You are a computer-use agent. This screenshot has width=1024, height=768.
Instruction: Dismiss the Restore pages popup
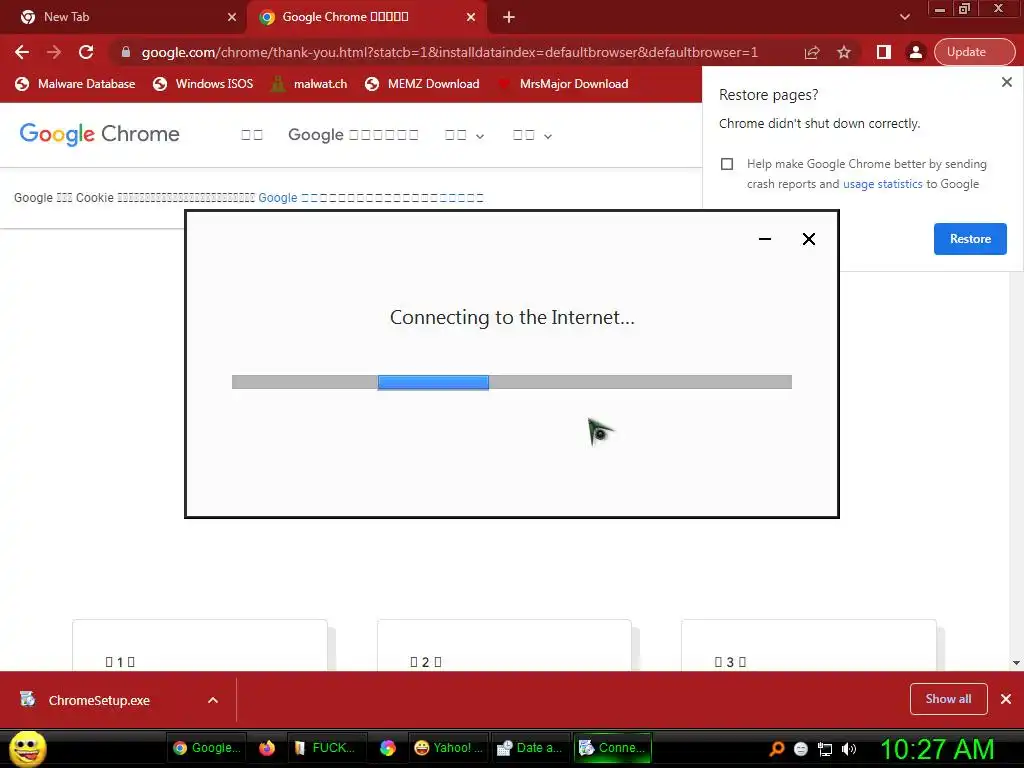click(1006, 82)
